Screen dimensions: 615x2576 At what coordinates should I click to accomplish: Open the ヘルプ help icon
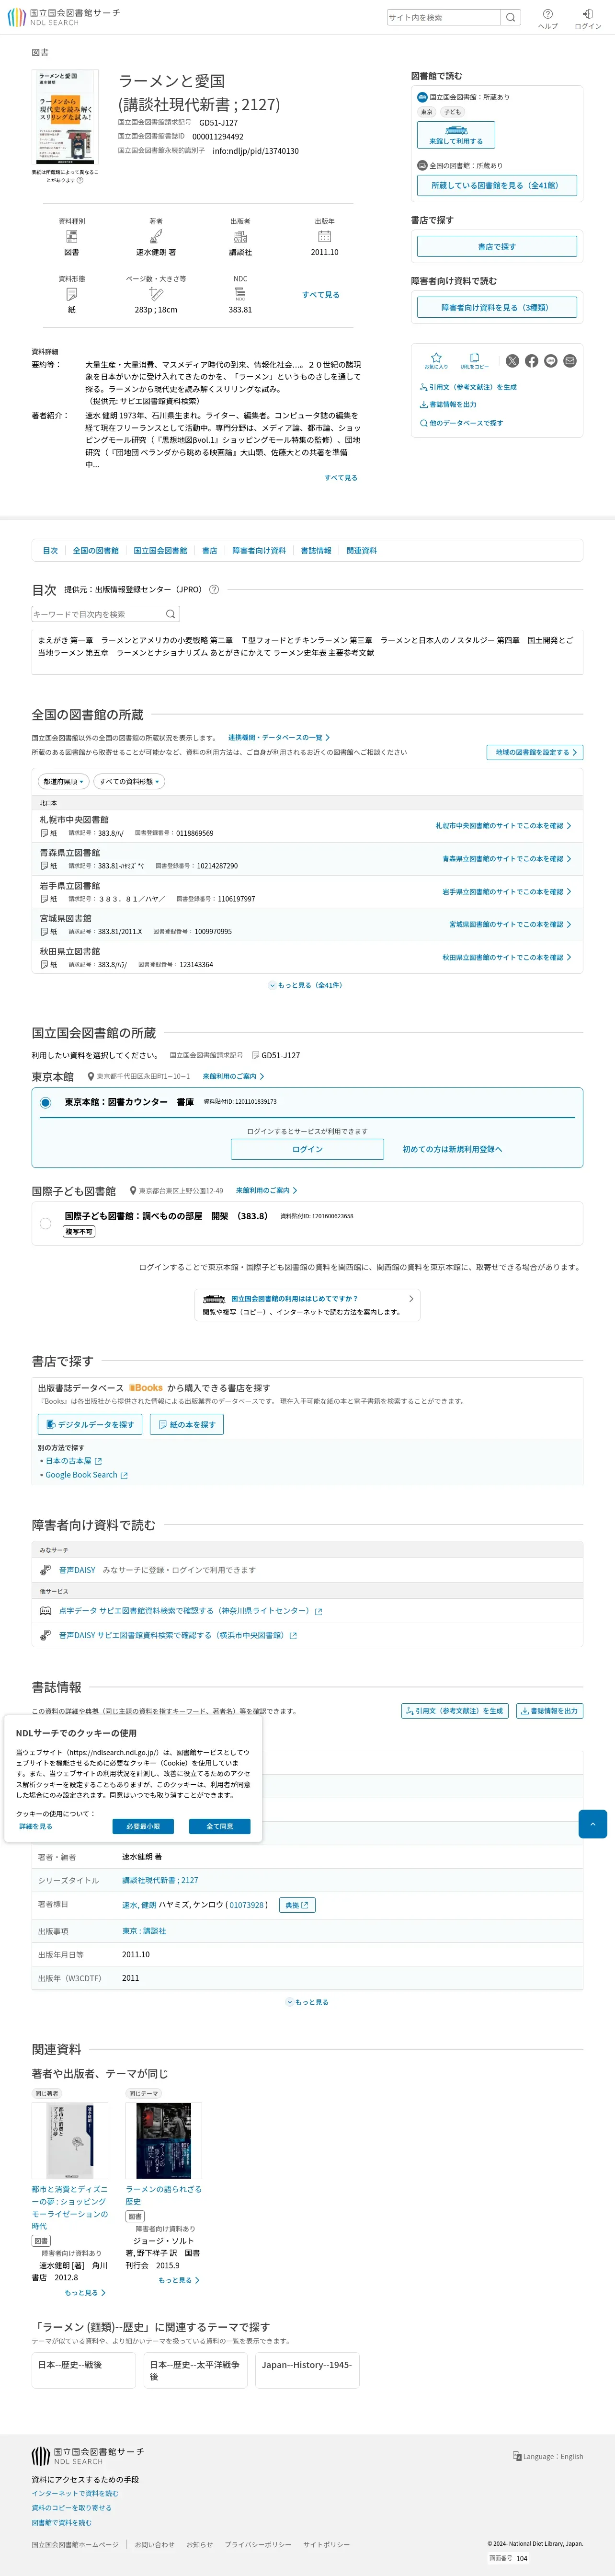pos(548,18)
